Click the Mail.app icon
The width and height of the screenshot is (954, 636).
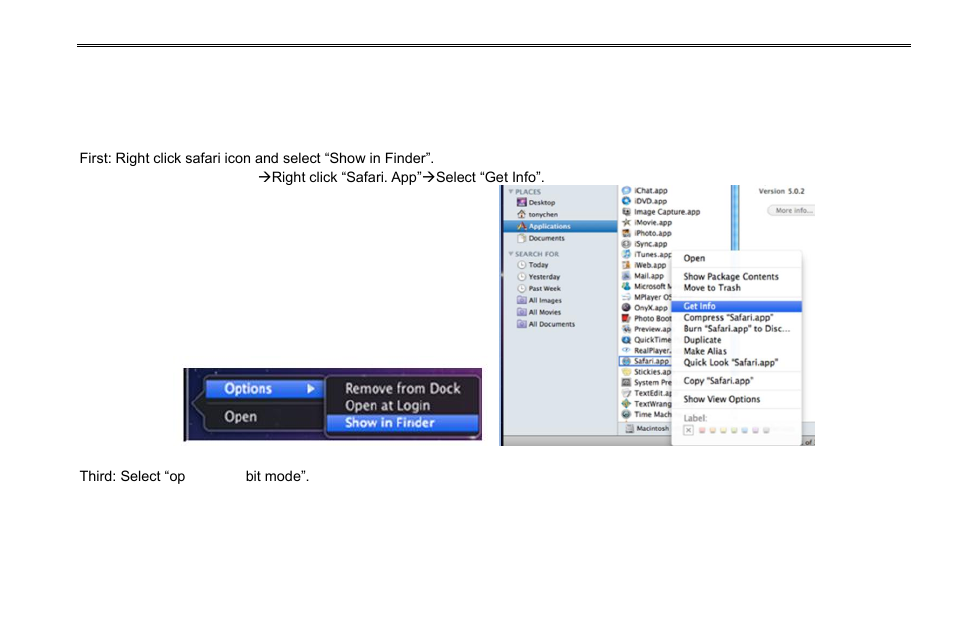[x=626, y=276]
